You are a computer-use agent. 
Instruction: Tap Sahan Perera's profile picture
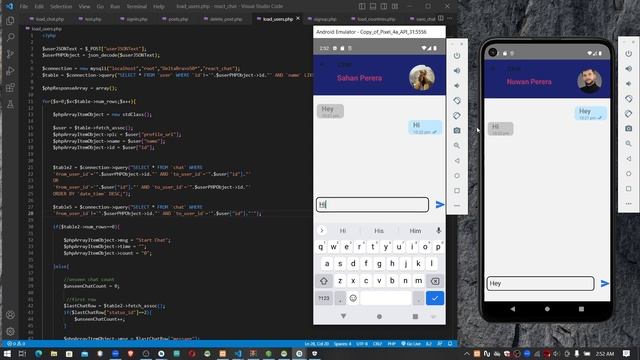coord(422,78)
